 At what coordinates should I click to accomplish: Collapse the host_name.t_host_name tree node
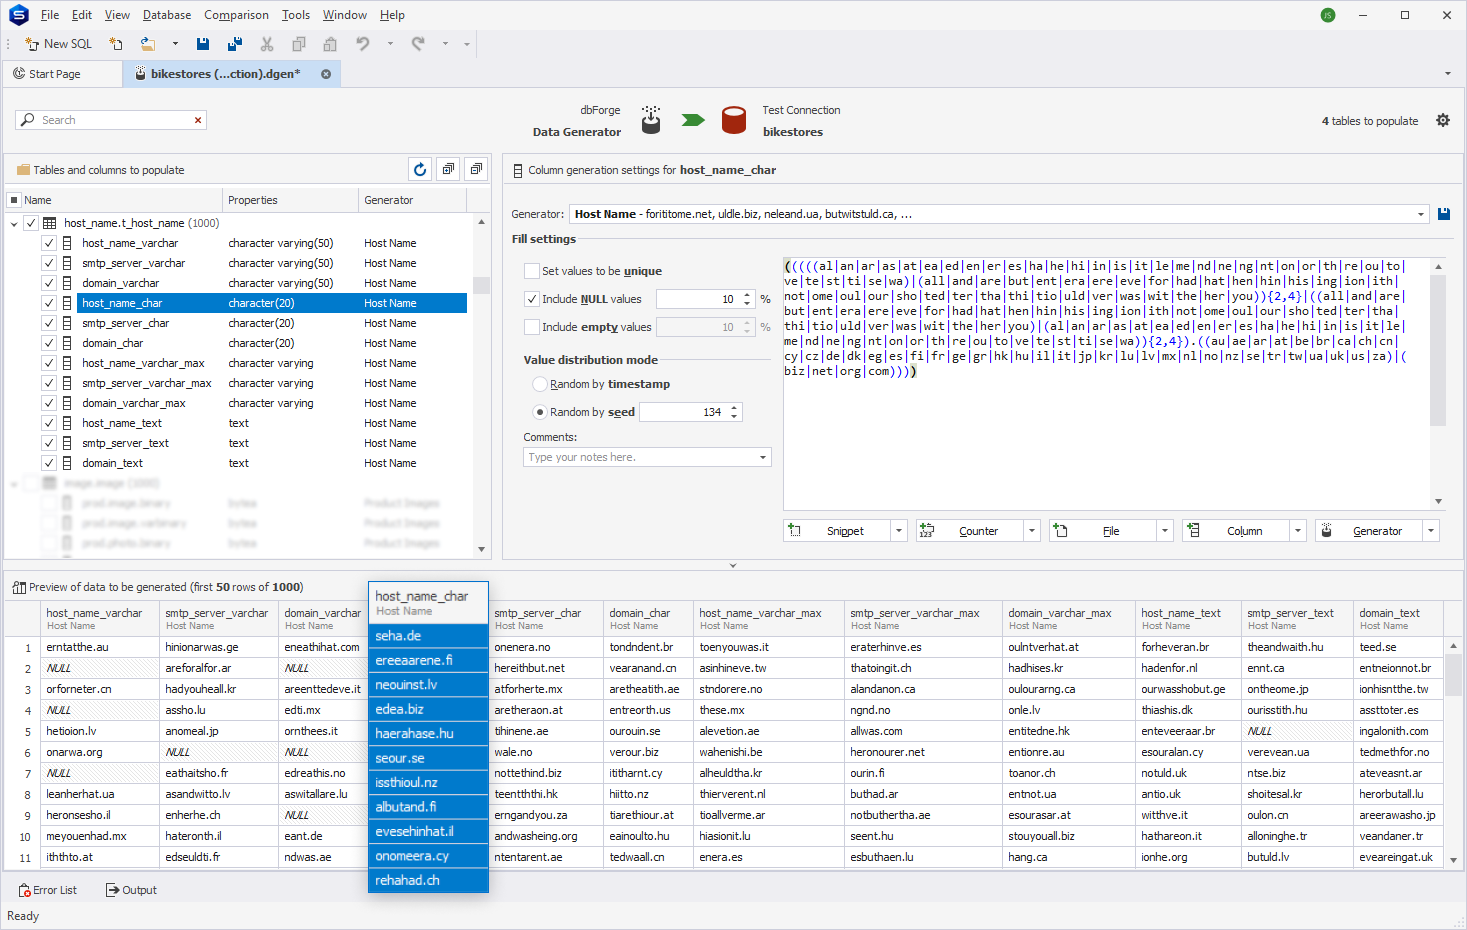pos(14,224)
